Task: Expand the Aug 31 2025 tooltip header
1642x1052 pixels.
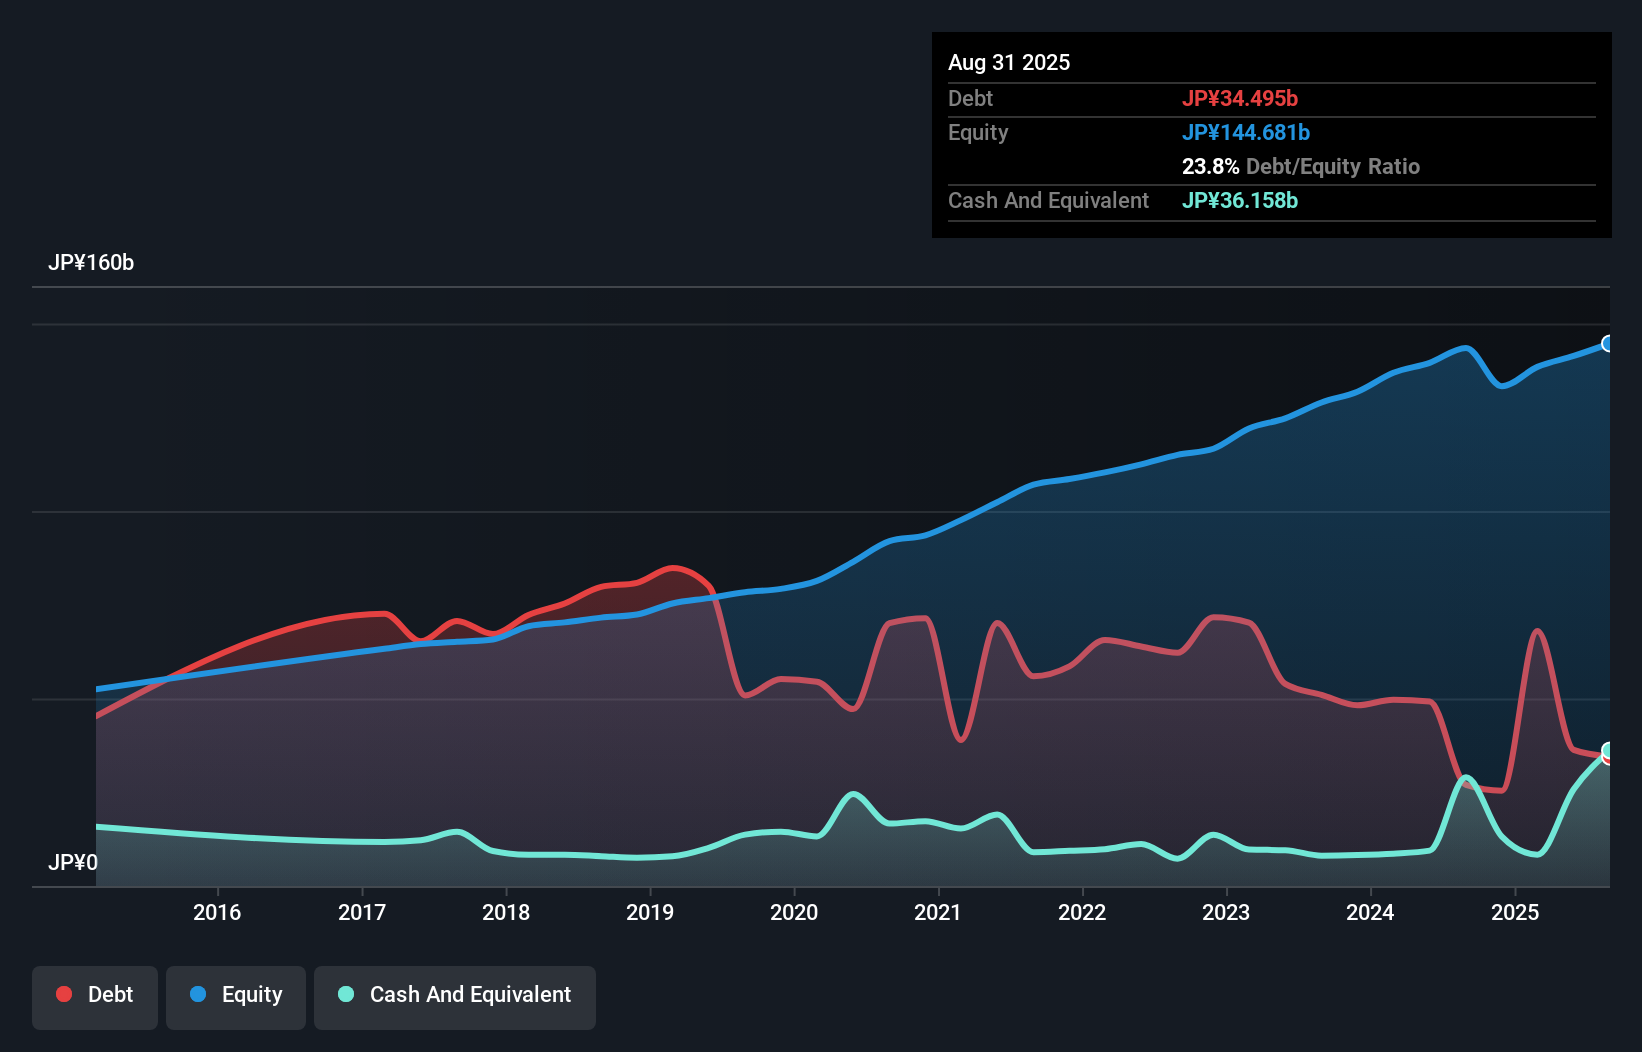Action: click(1009, 62)
